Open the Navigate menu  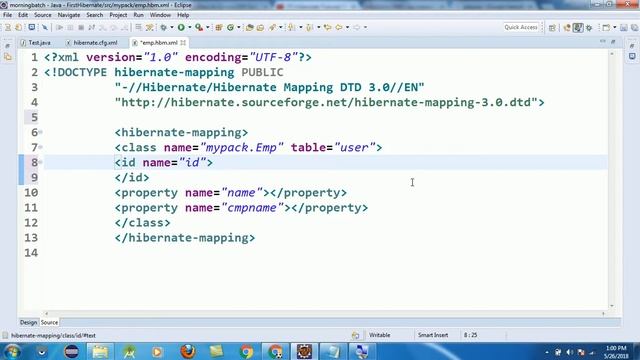[x=69, y=15]
